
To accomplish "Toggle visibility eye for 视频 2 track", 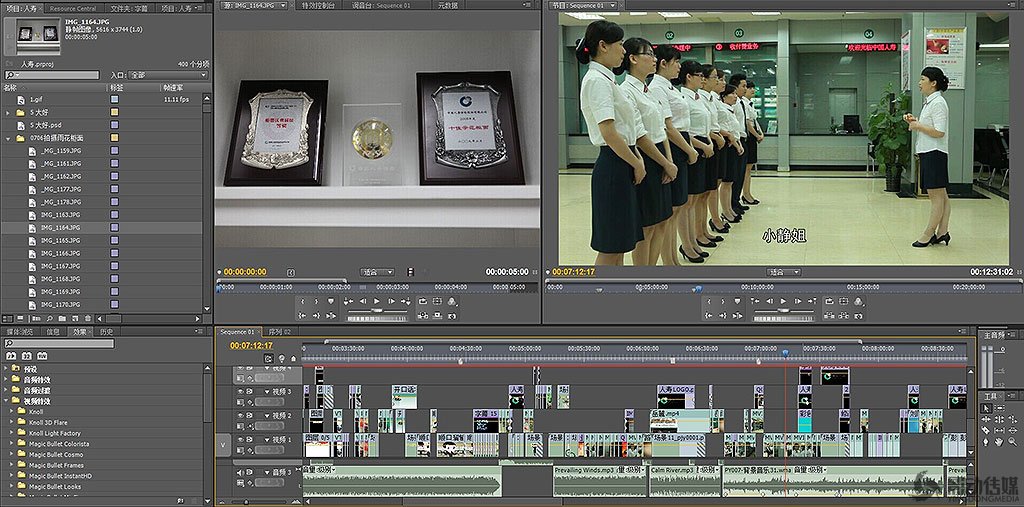I will (240, 414).
